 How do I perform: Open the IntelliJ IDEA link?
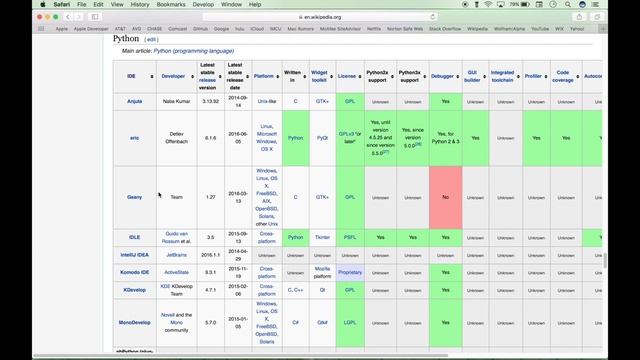point(135,255)
